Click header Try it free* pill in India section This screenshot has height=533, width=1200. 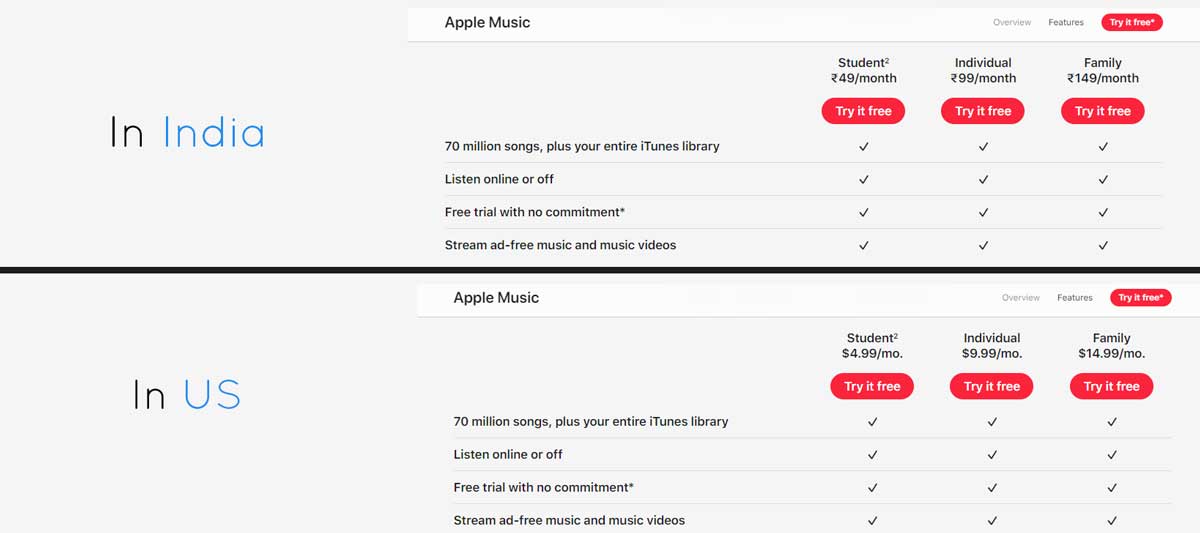click(1132, 22)
